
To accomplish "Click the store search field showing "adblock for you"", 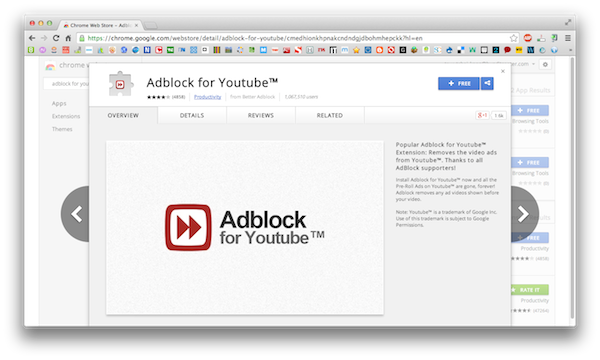I will click(66, 83).
